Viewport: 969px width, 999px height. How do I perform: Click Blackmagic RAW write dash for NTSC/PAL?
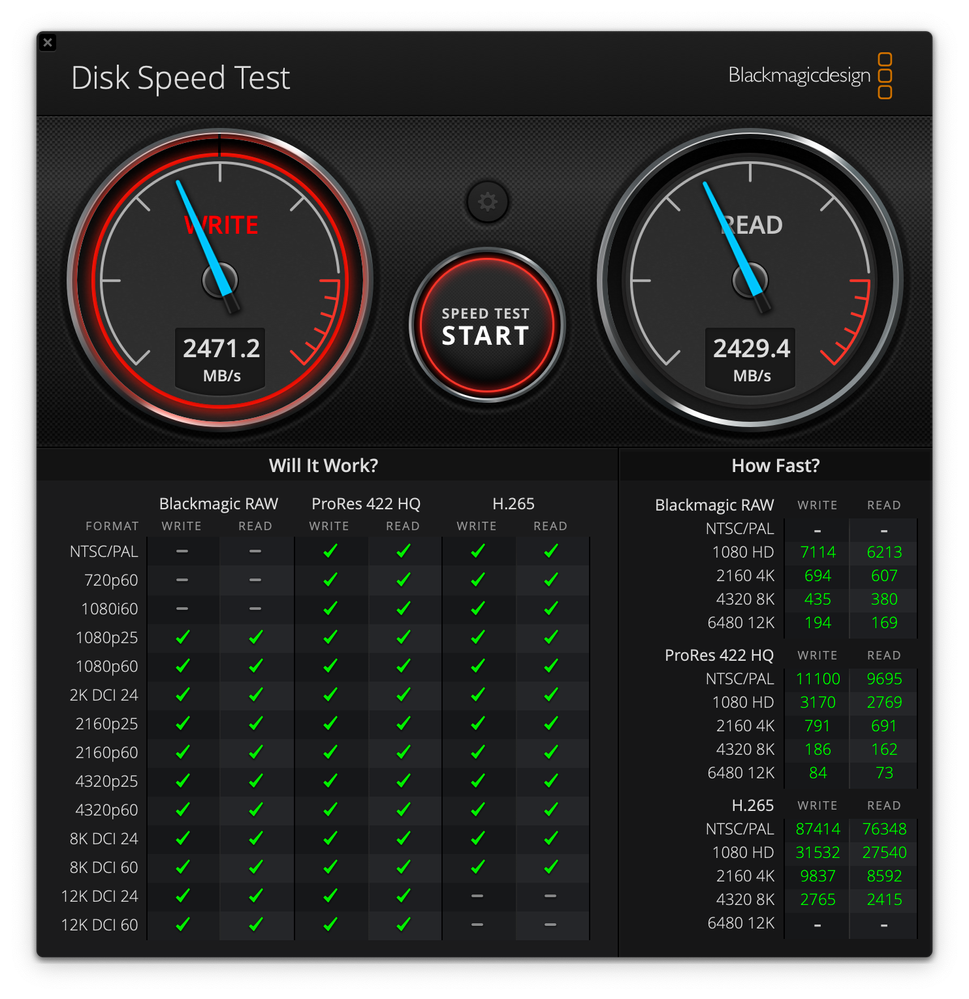coord(182,551)
